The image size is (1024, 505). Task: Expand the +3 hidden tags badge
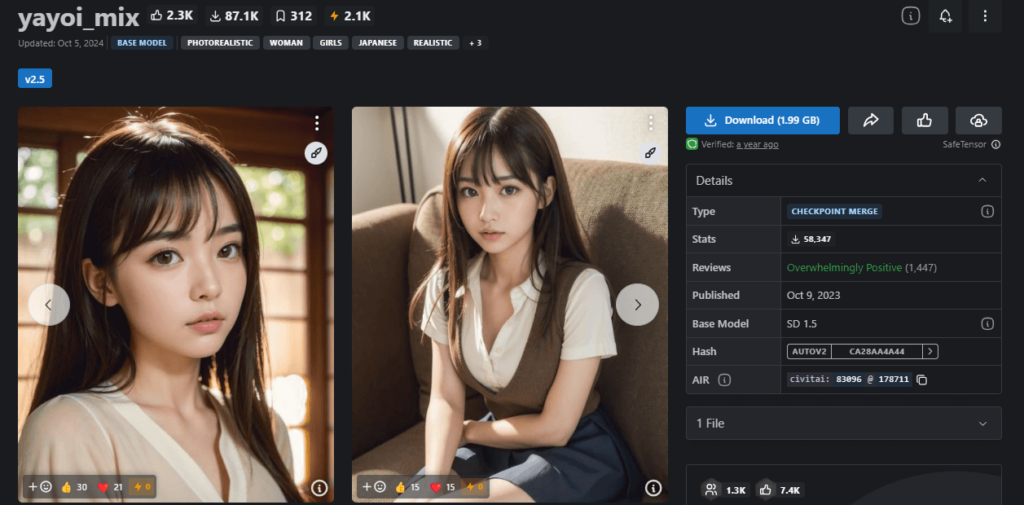(x=475, y=43)
